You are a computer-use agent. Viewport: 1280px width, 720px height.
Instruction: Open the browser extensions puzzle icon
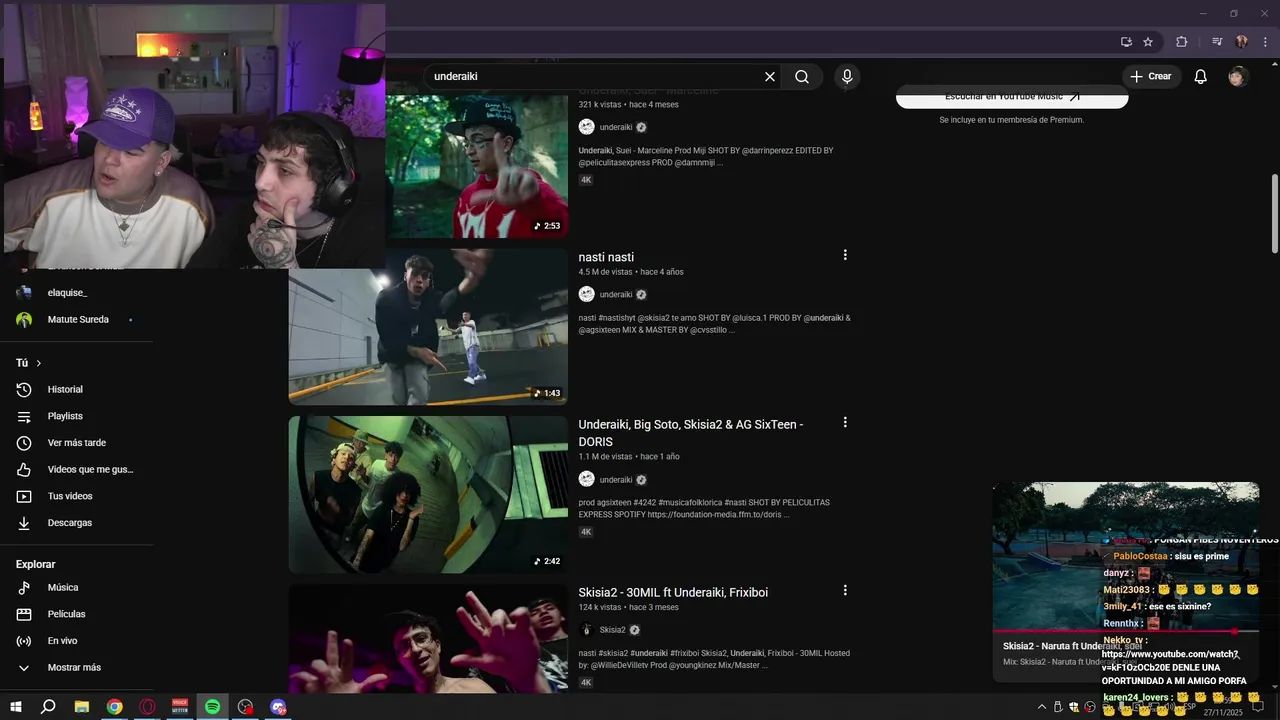(x=1181, y=42)
